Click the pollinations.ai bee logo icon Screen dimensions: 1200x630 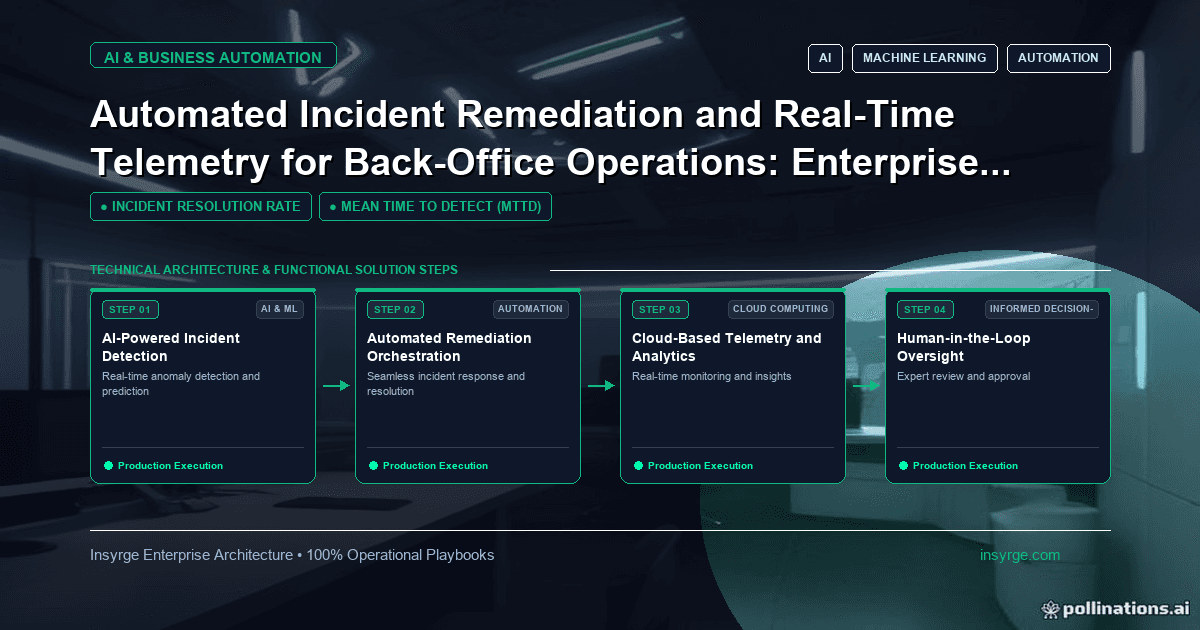[x=1050, y=608]
